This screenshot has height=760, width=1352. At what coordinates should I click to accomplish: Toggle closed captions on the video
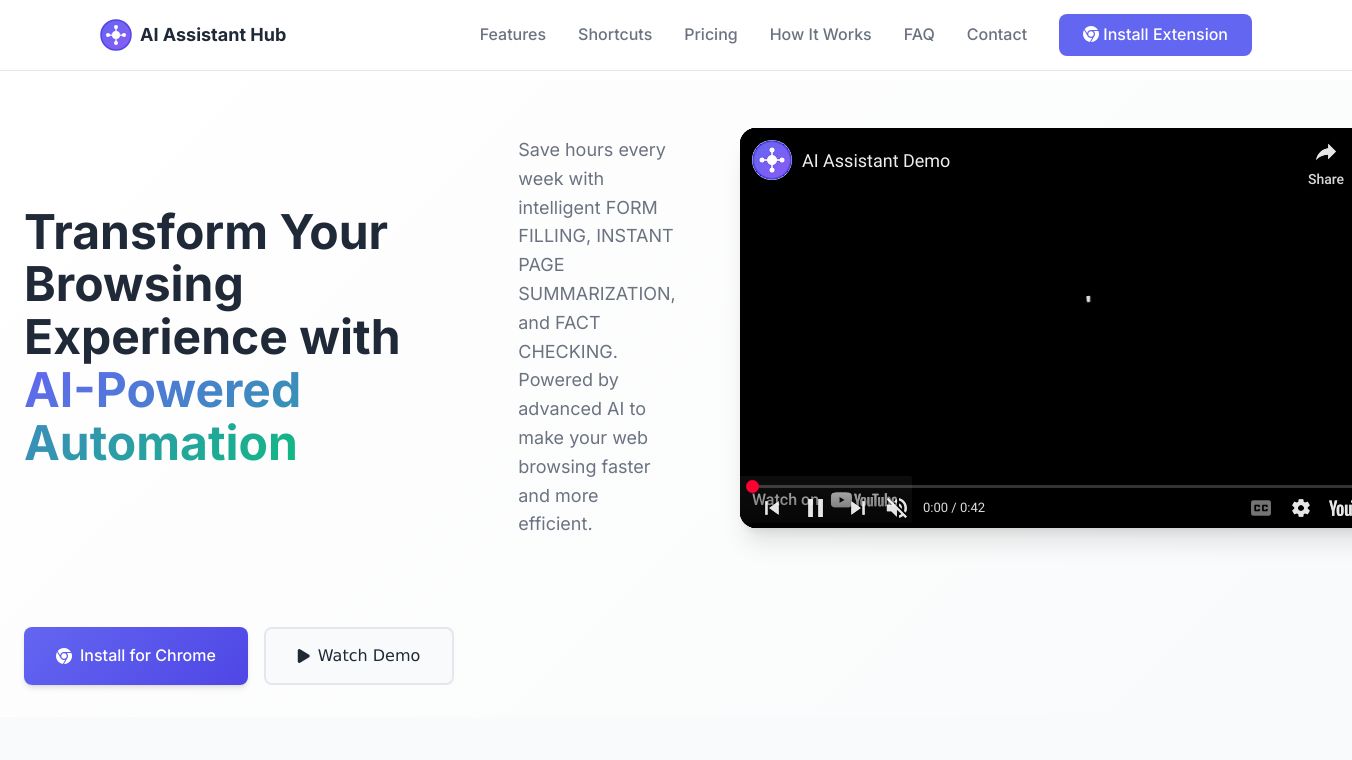click(x=1260, y=508)
